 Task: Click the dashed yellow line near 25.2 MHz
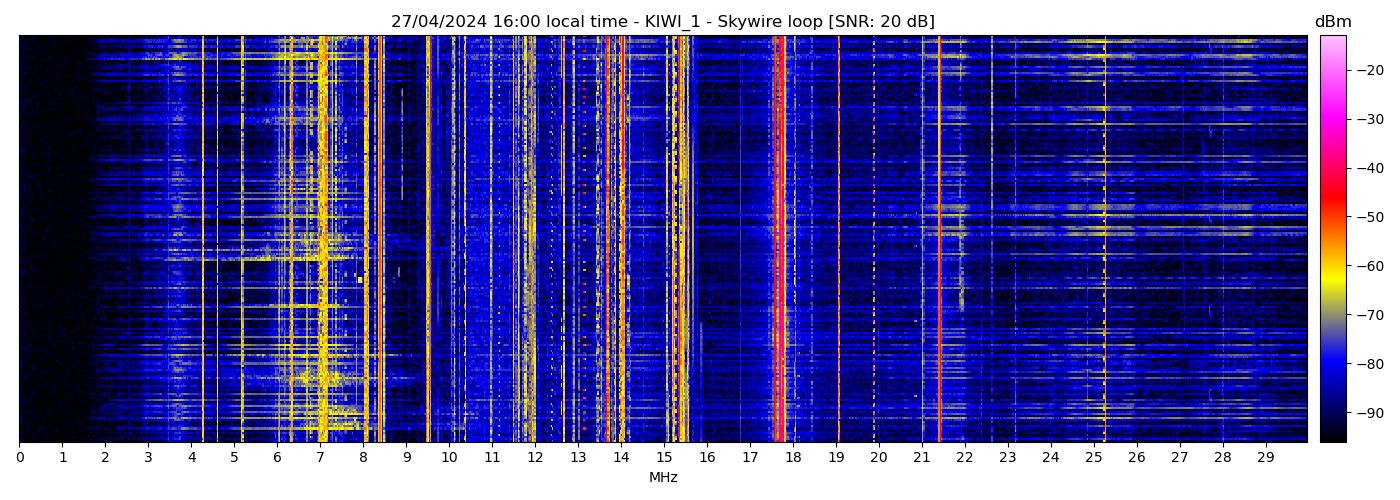point(1104,240)
